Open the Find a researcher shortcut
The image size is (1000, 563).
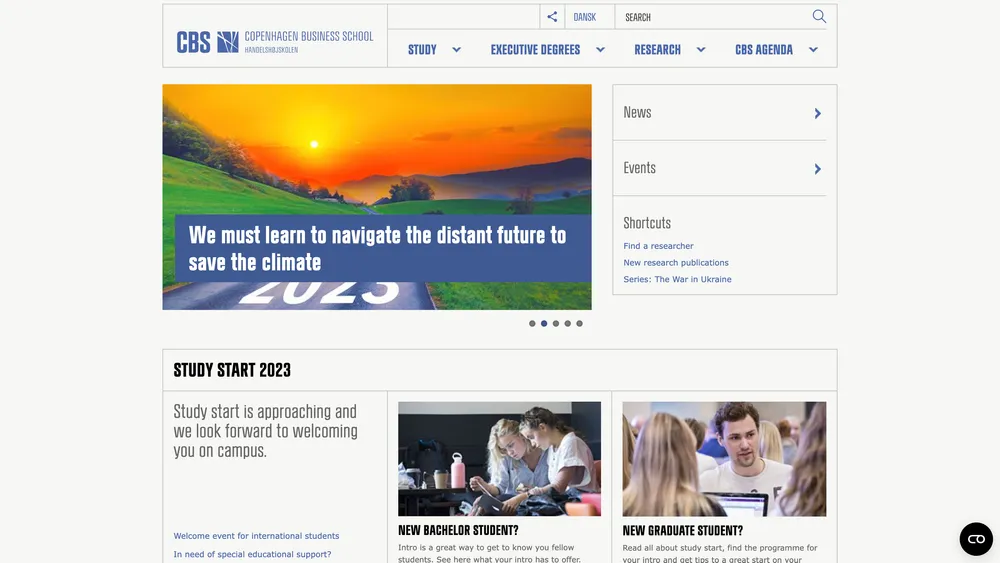pos(658,245)
